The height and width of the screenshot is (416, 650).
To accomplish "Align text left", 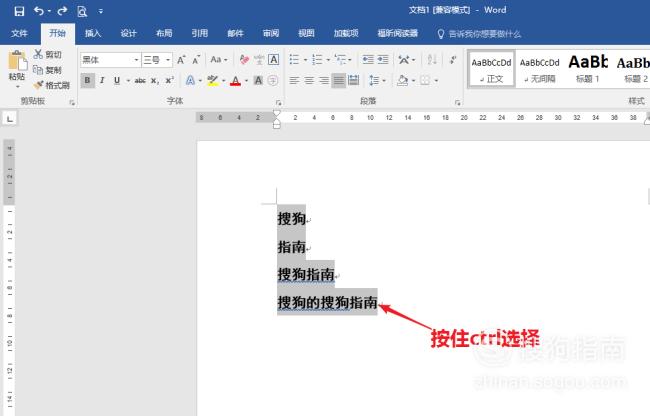I will pyautogui.click(x=294, y=80).
